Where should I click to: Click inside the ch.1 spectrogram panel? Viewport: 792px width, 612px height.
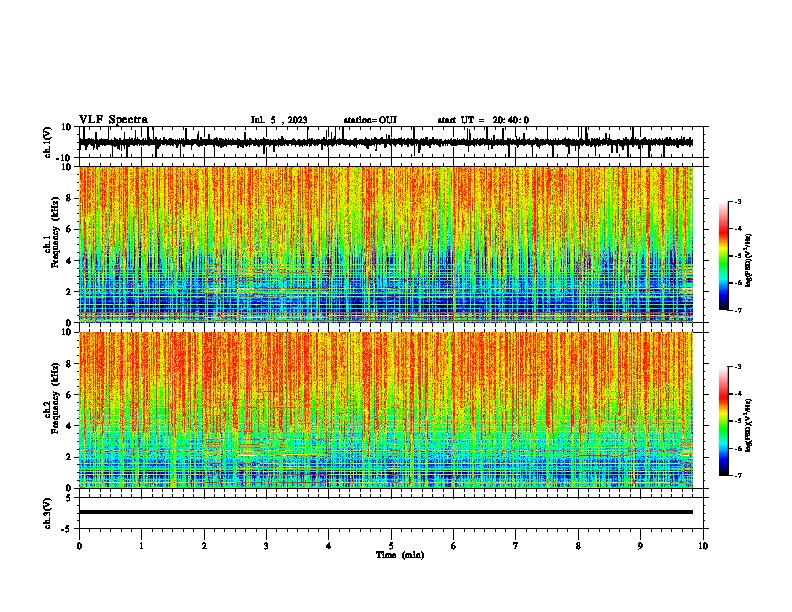386,244
